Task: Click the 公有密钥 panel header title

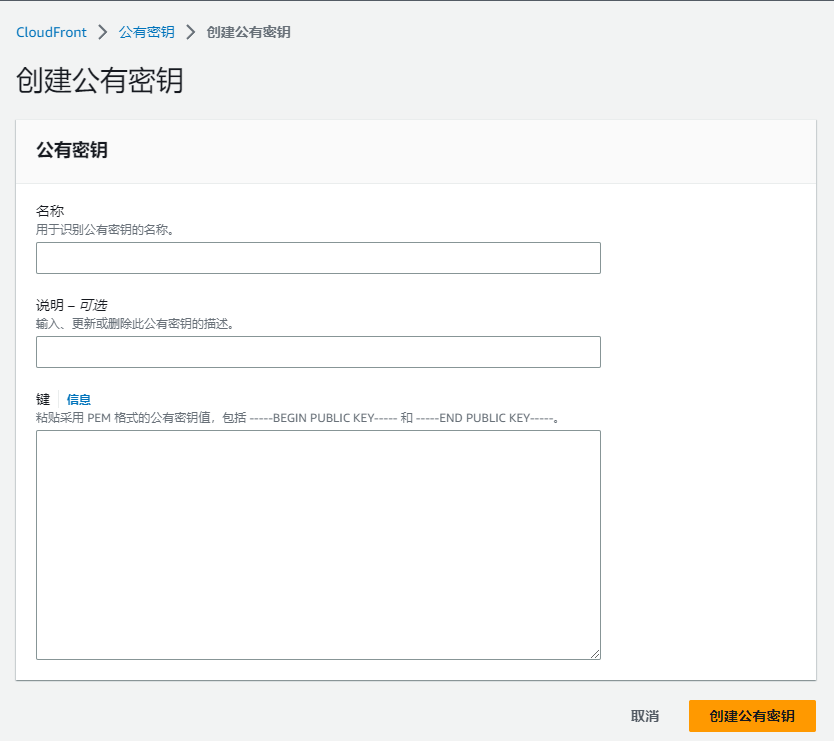Action: point(72,151)
